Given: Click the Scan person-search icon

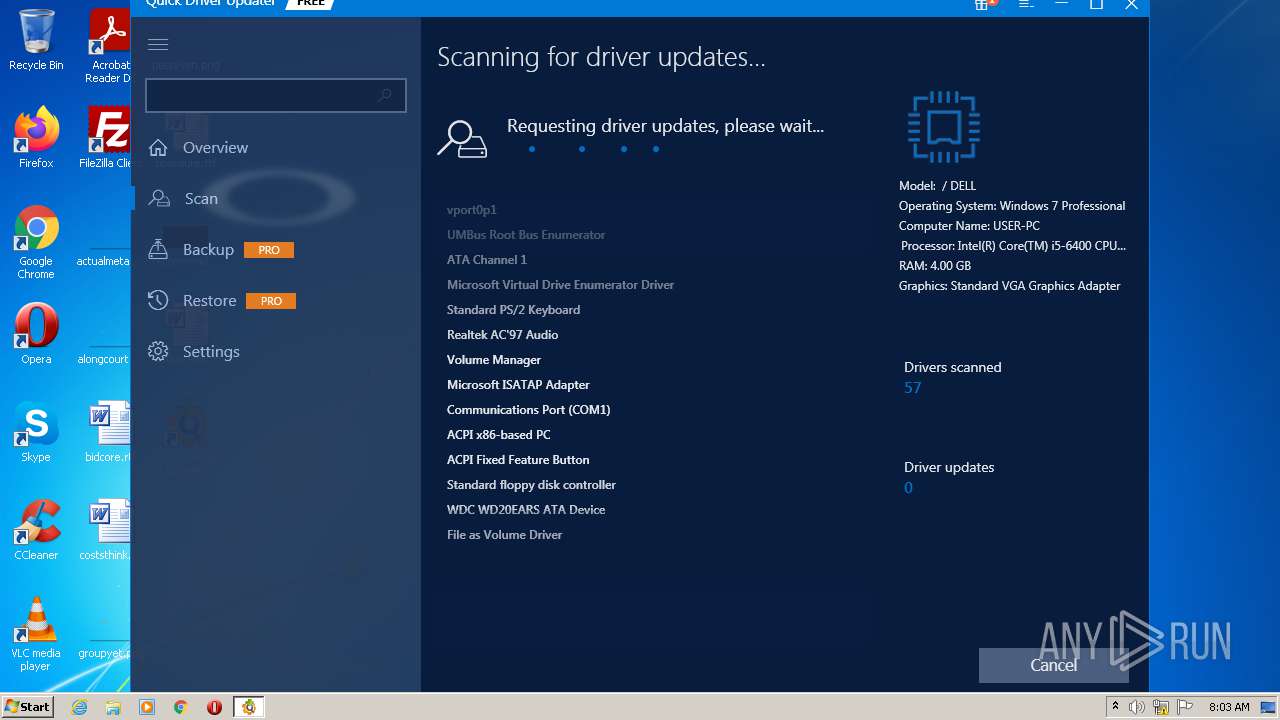Looking at the screenshot, I should click(158, 198).
